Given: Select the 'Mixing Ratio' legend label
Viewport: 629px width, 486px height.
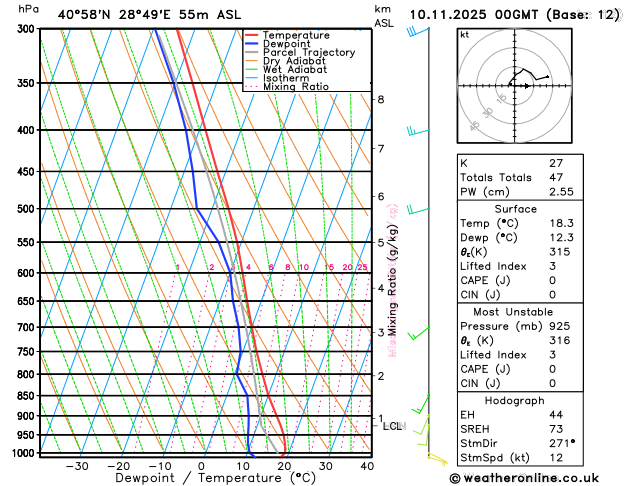Looking at the screenshot, I should pyautogui.click(x=296, y=87).
